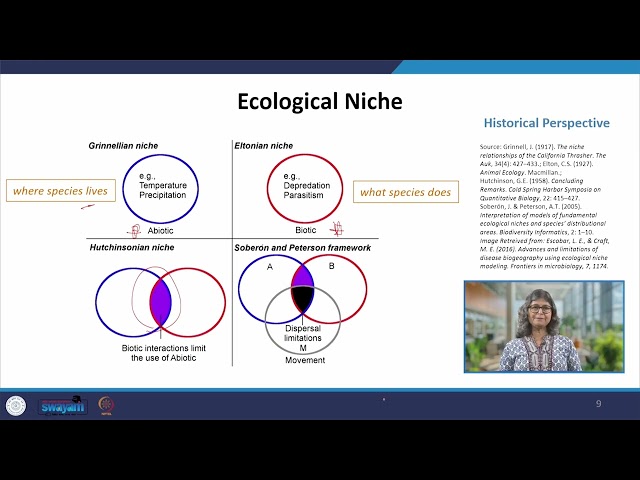Click the 'where species lives' text box
The height and width of the screenshot is (480, 640).
tap(61, 191)
